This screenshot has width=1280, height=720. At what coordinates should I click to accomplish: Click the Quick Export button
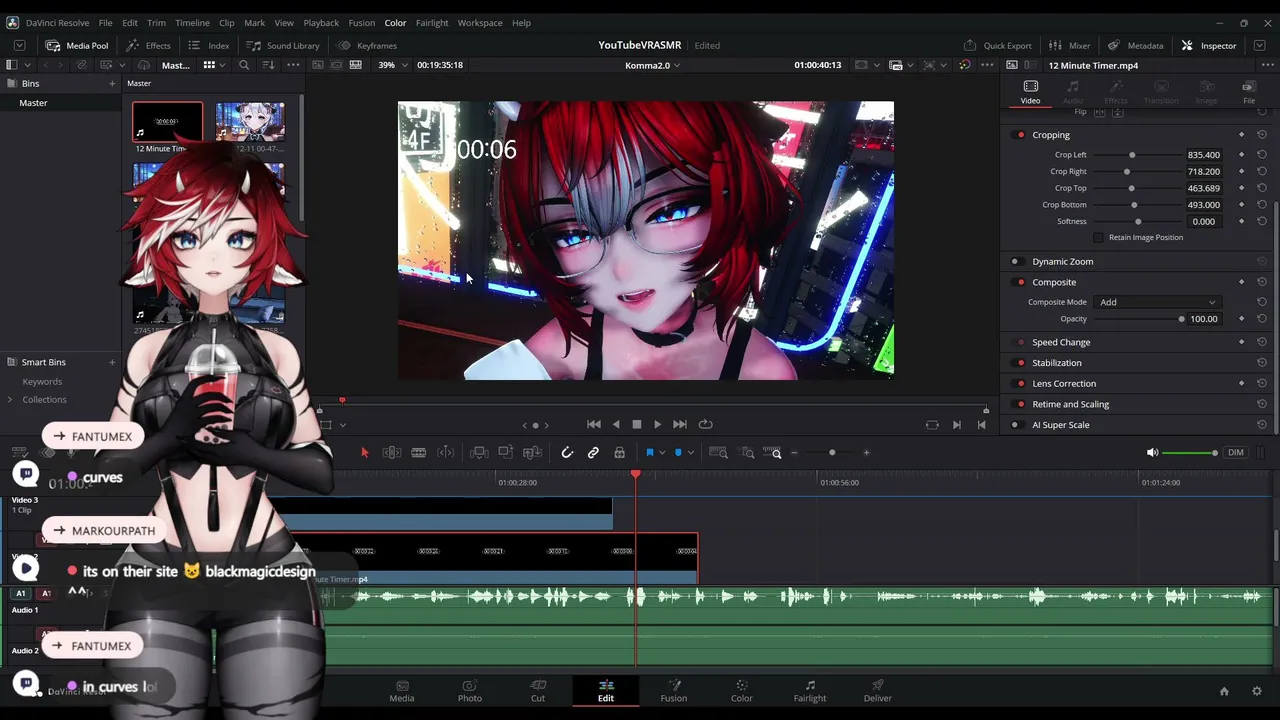[x=997, y=45]
